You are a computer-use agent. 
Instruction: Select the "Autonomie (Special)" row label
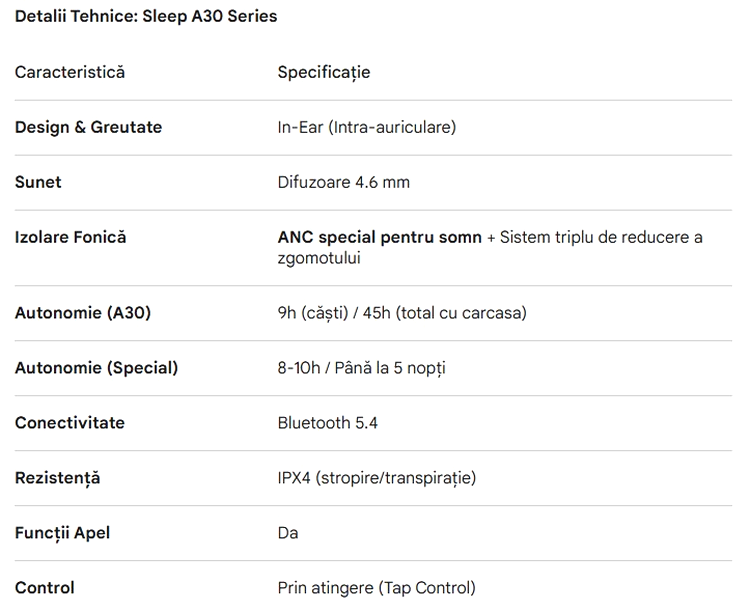(96, 368)
